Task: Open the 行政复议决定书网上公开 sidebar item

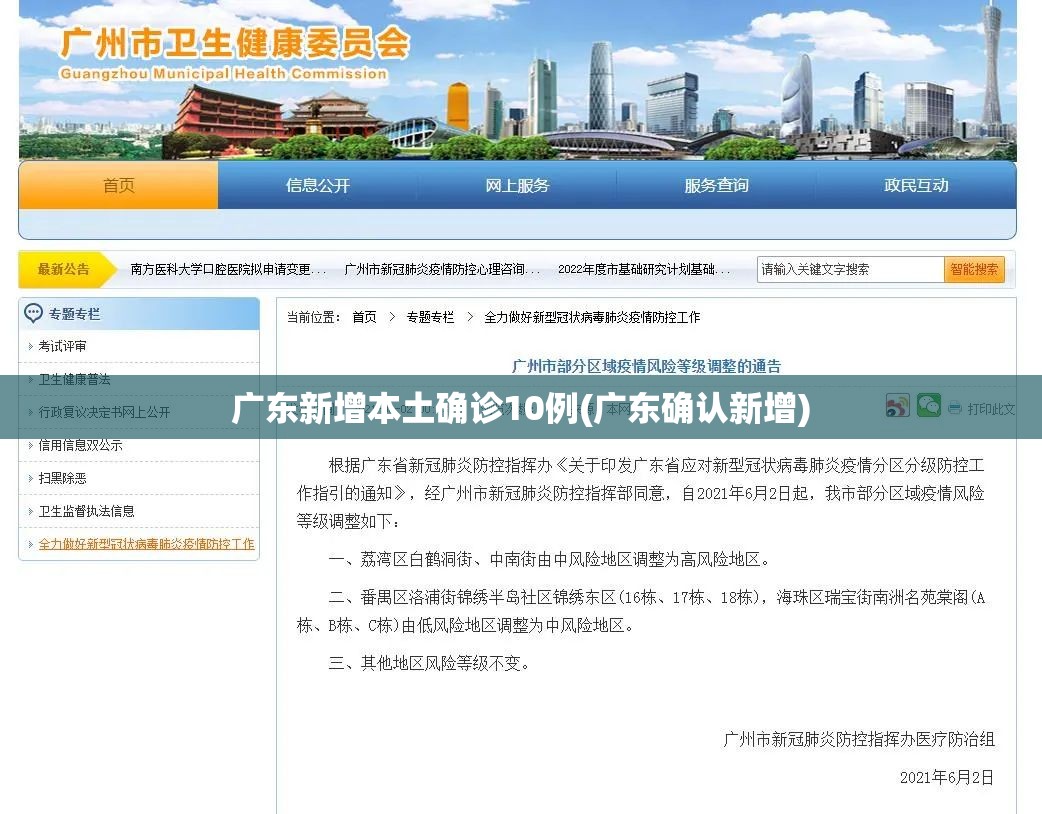Action: pyautogui.click(x=104, y=412)
